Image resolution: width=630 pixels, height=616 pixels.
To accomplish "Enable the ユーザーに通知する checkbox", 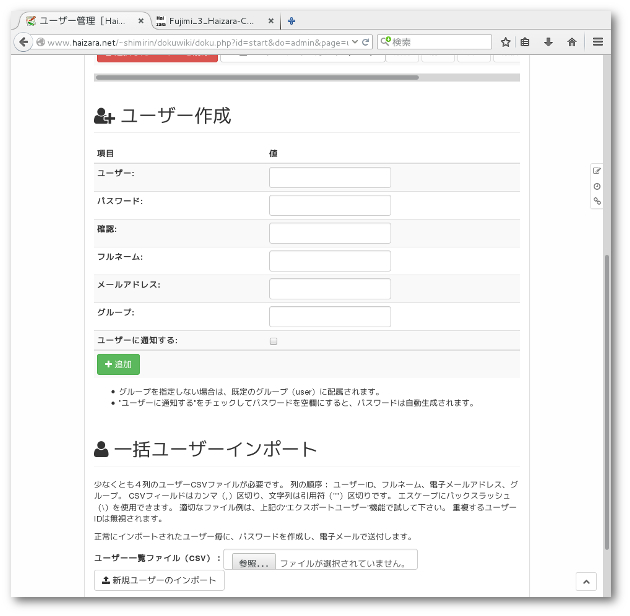I will tap(273, 341).
